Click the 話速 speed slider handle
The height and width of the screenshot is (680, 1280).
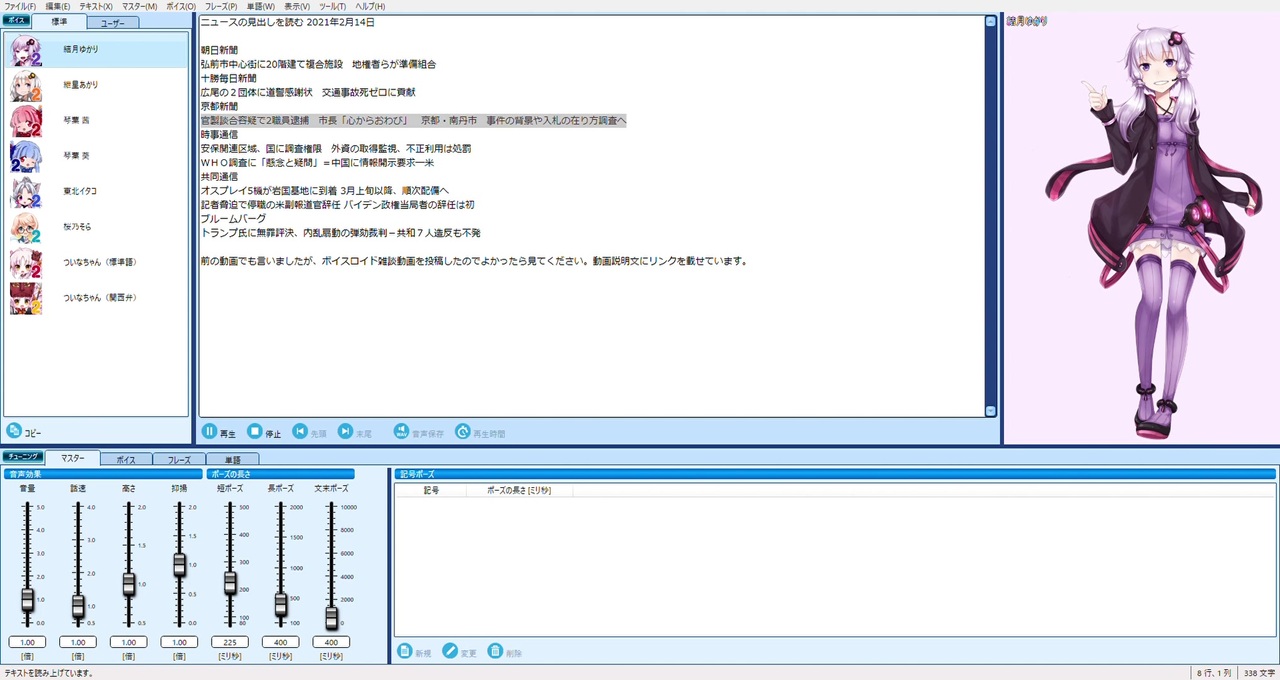pyautogui.click(x=78, y=606)
